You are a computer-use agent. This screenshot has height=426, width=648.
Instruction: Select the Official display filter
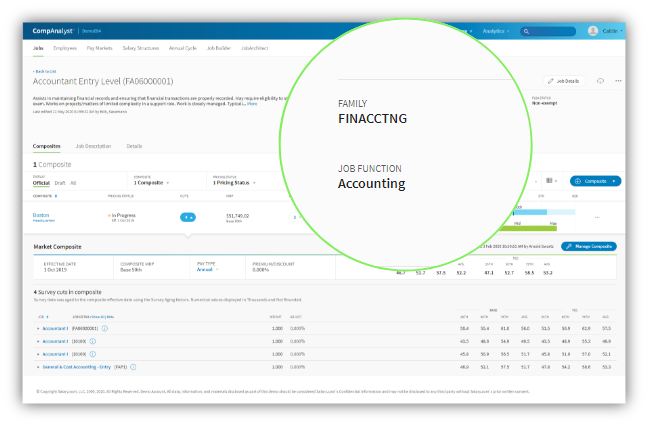coord(41,183)
